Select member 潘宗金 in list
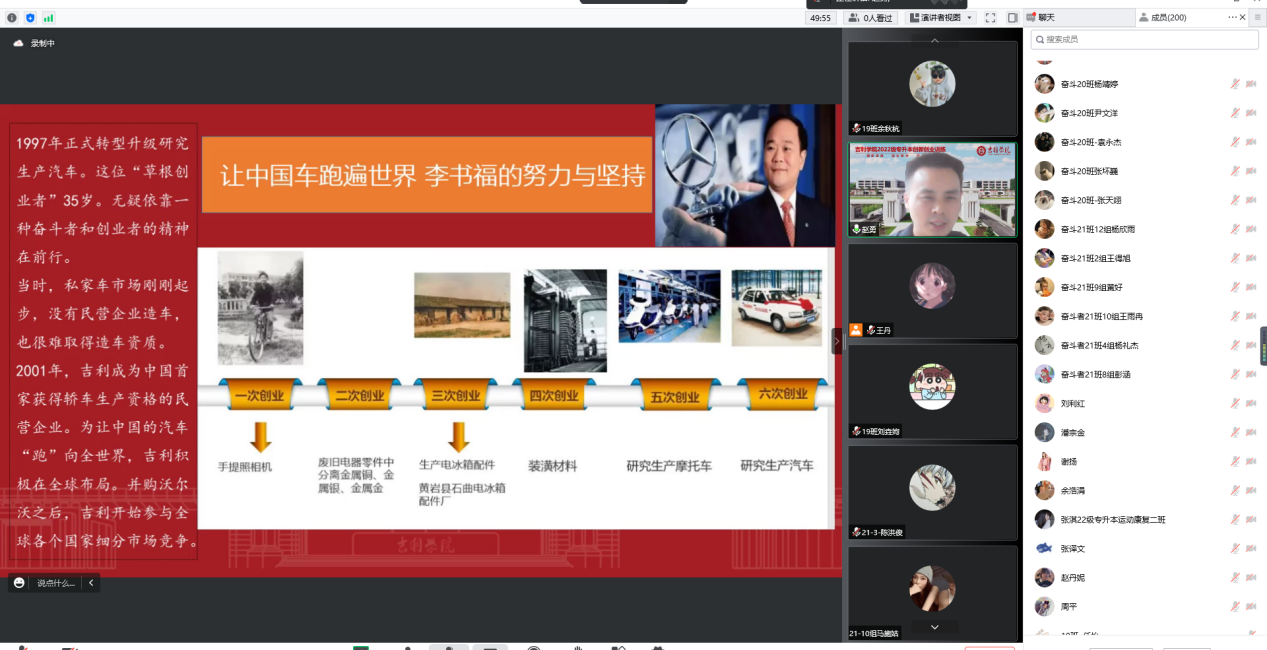1267x650 pixels. tap(1146, 433)
